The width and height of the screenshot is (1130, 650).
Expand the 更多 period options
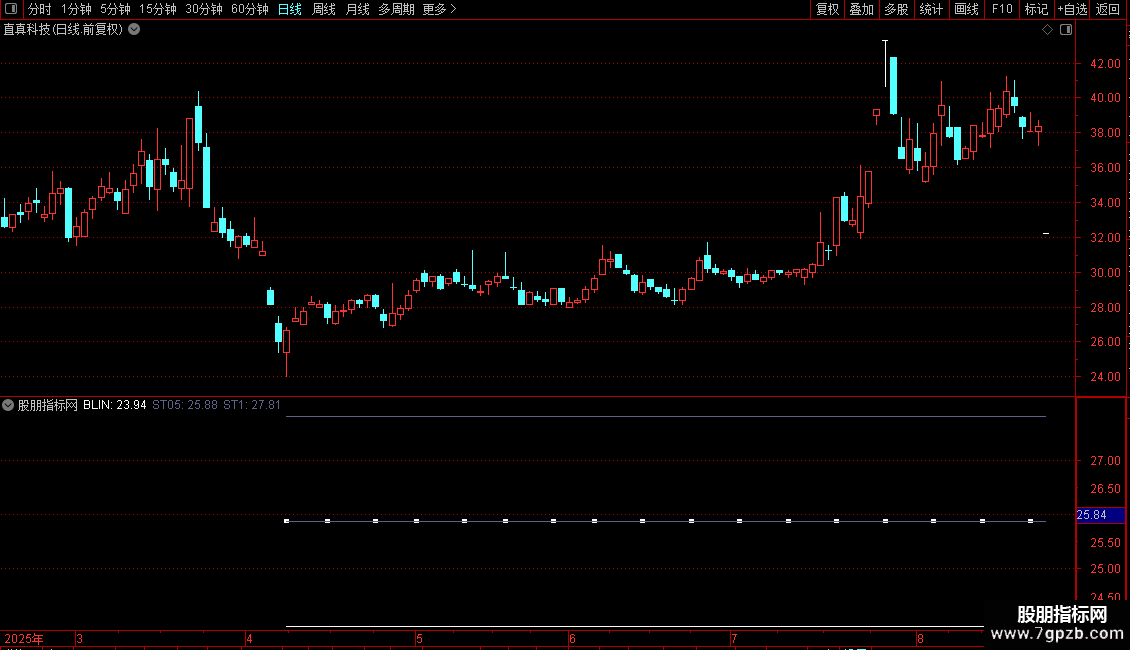click(439, 9)
